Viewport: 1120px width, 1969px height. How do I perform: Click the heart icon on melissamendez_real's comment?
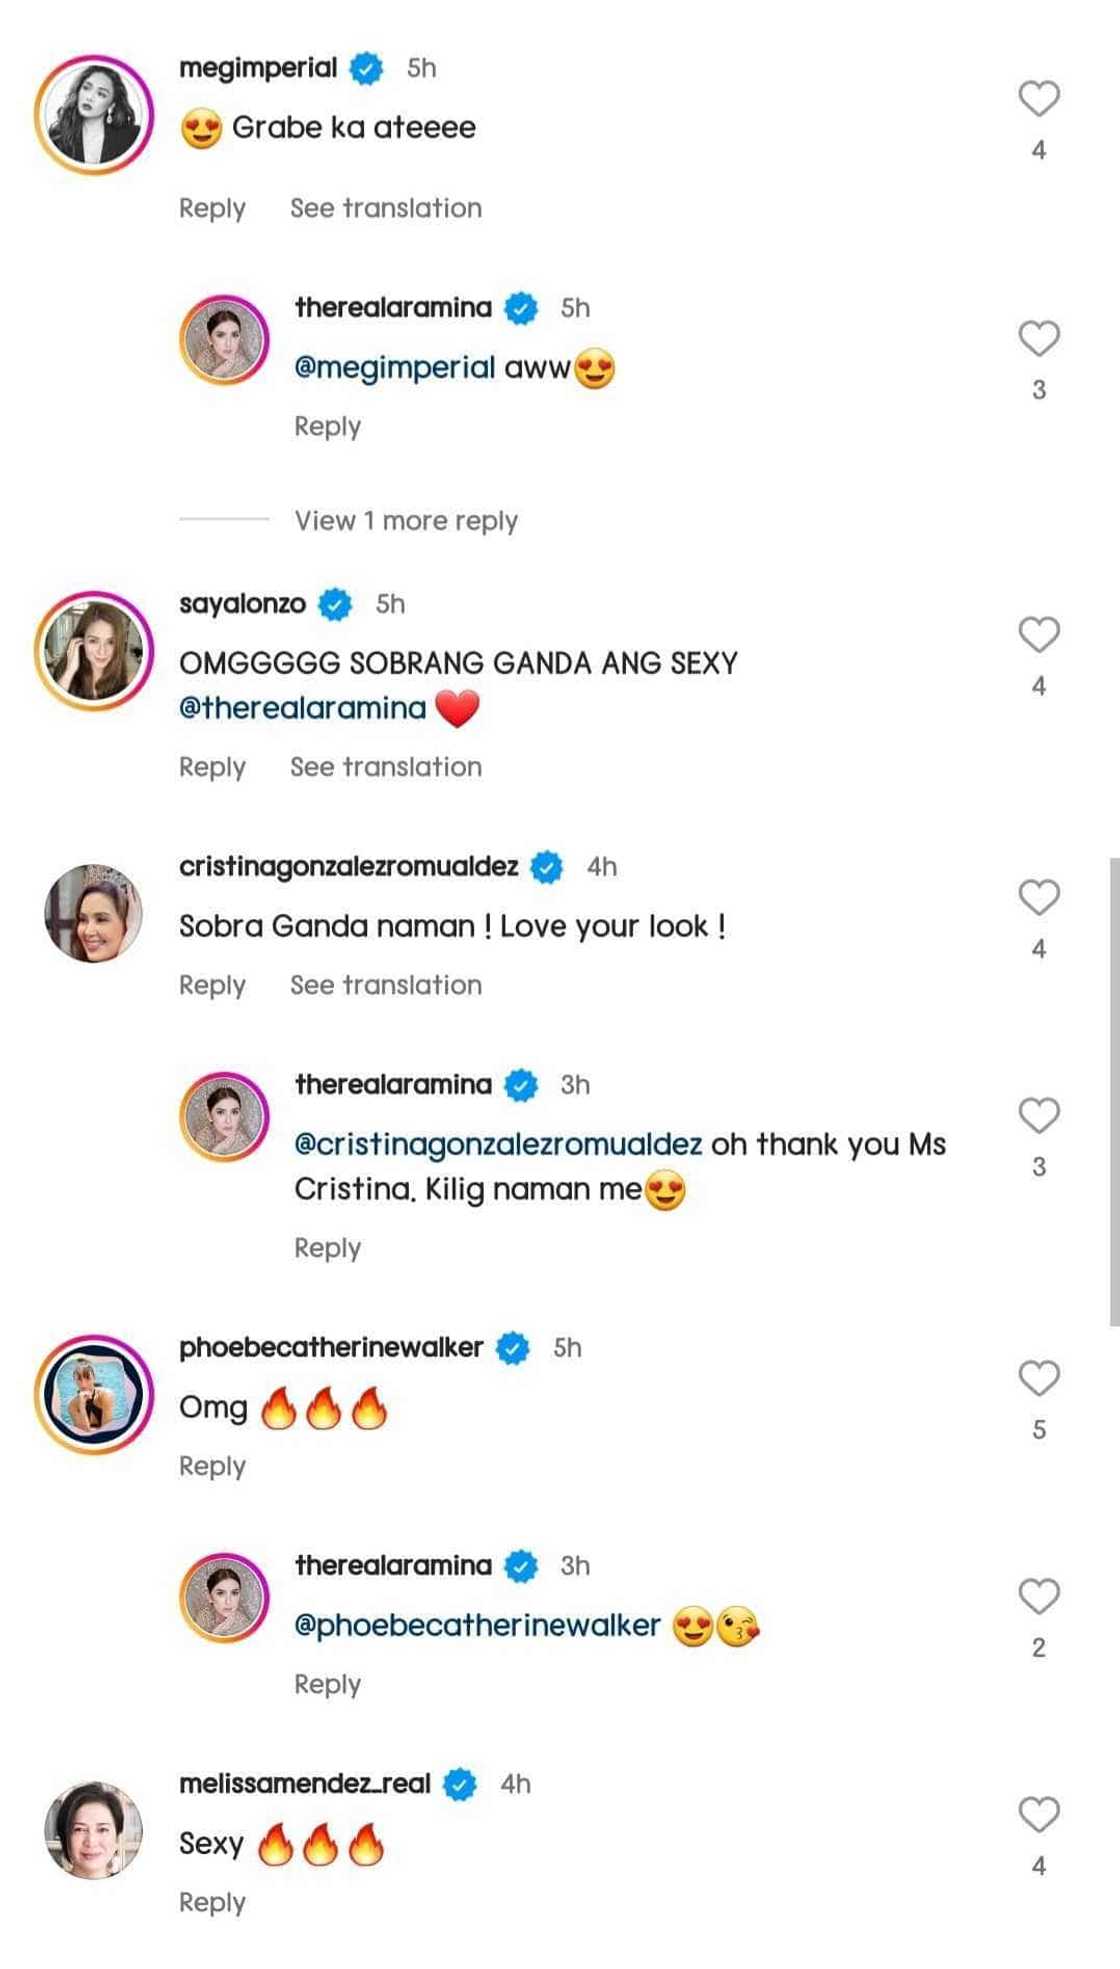coord(1037,1812)
